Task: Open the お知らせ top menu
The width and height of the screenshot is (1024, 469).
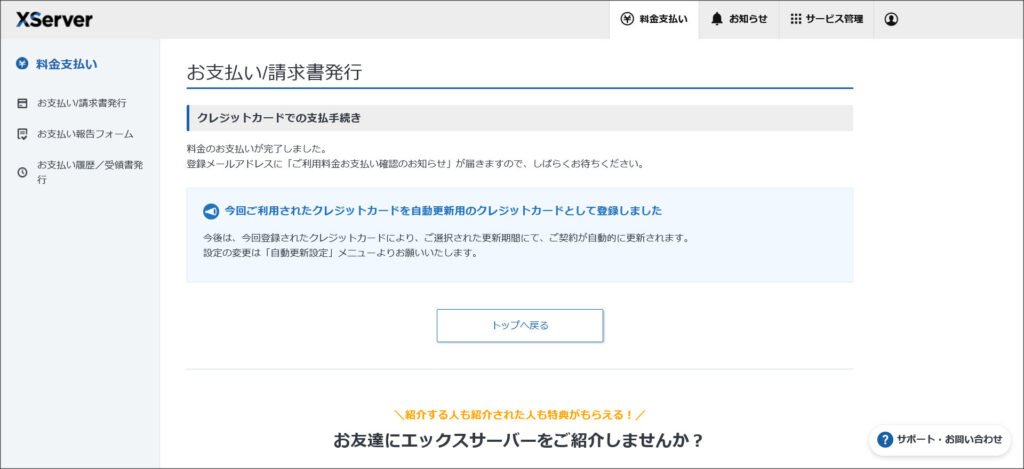Action: pos(739,20)
